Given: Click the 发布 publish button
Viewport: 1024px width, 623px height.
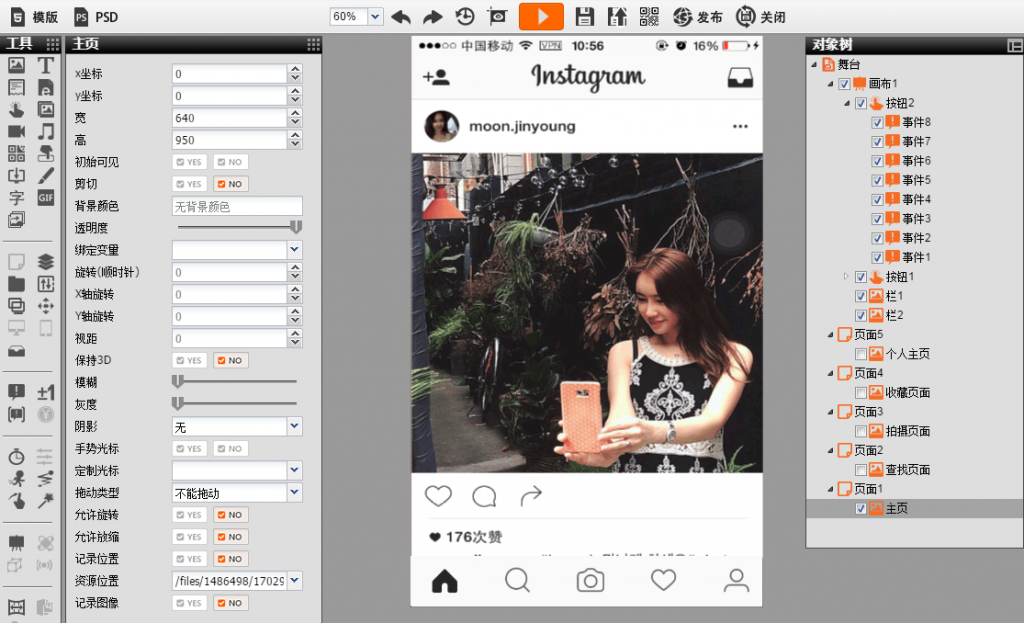Looking at the screenshot, I should point(697,17).
